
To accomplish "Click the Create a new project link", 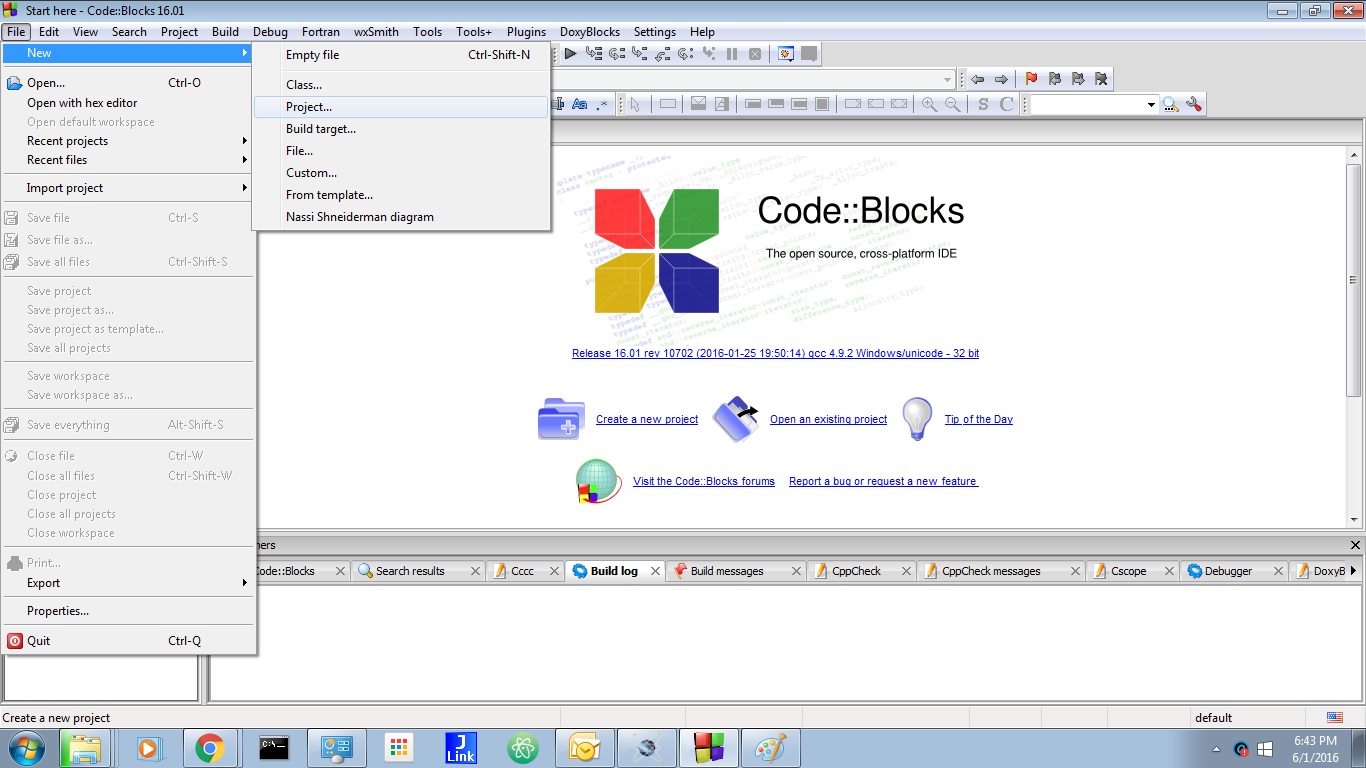I will pos(646,419).
